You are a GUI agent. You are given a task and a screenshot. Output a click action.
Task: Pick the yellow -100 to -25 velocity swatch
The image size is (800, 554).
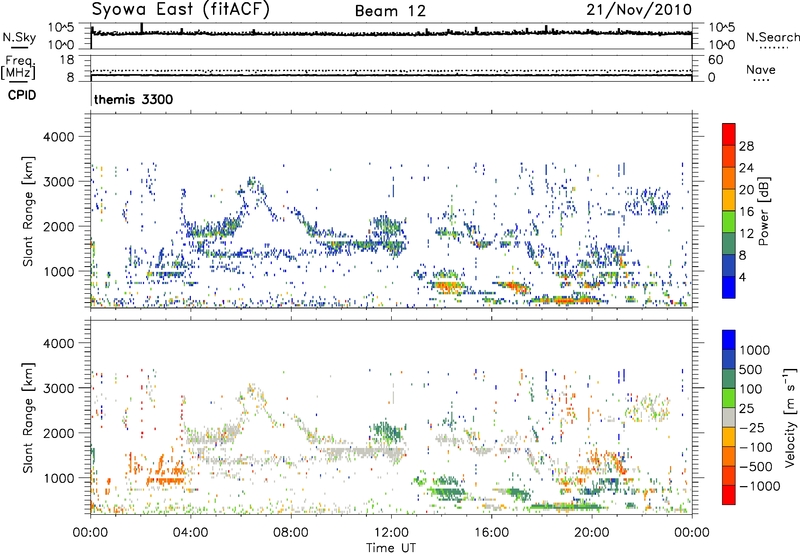tap(729, 437)
